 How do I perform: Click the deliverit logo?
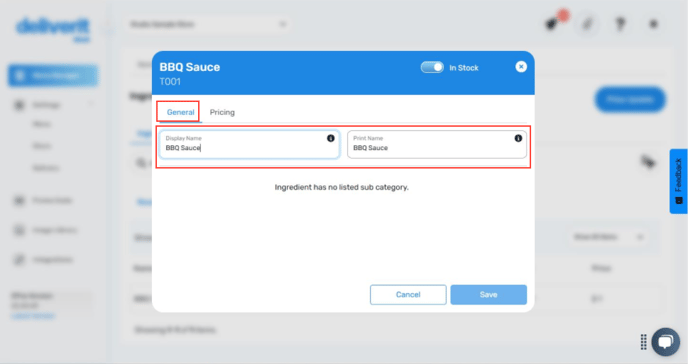(x=53, y=29)
